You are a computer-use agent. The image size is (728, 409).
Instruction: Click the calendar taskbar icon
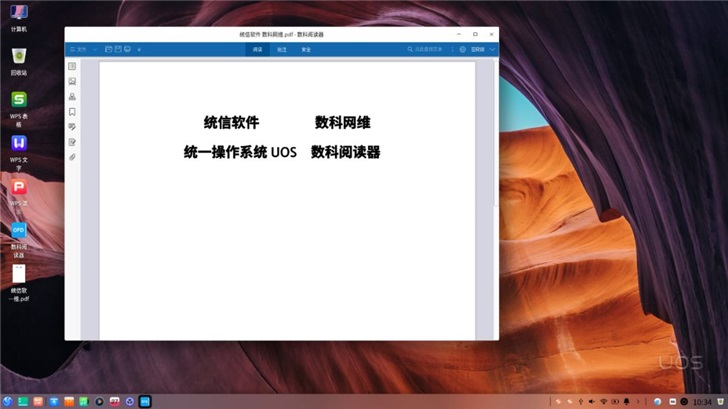click(x=114, y=402)
